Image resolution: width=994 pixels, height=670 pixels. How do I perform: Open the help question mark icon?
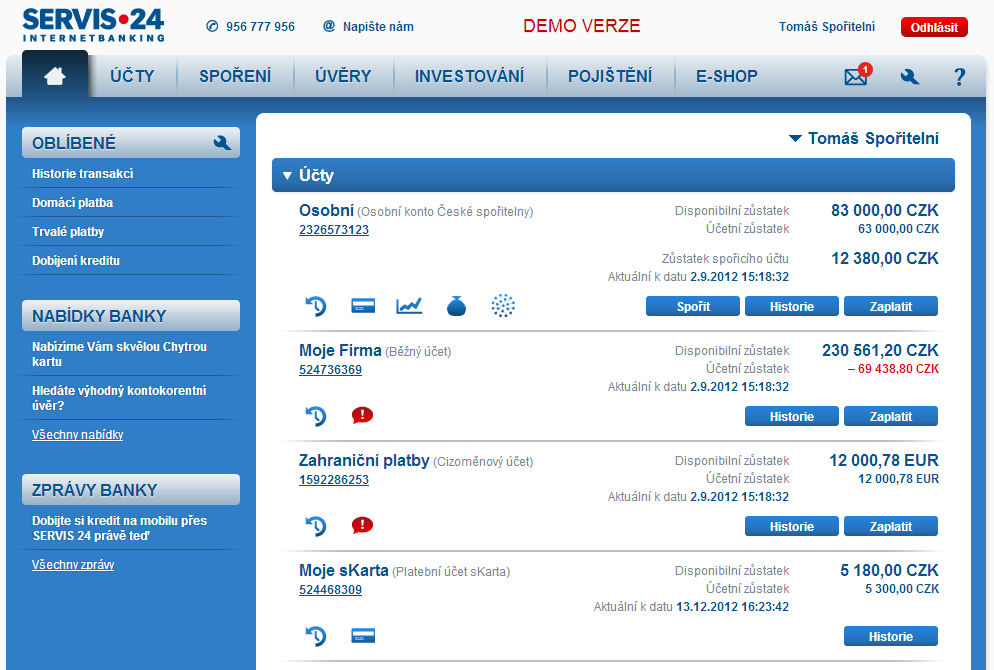[x=960, y=77]
